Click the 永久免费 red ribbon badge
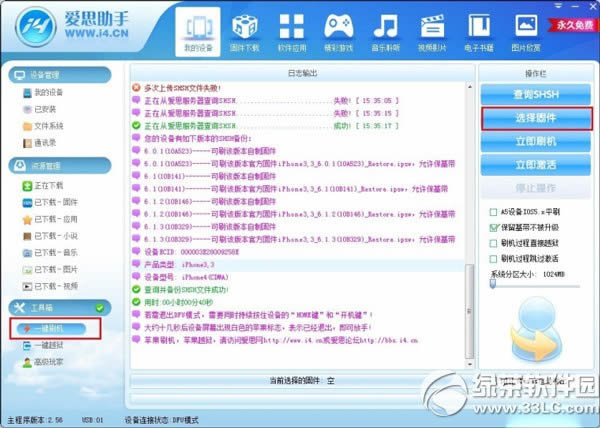This screenshot has height=428, width=600. click(574, 25)
